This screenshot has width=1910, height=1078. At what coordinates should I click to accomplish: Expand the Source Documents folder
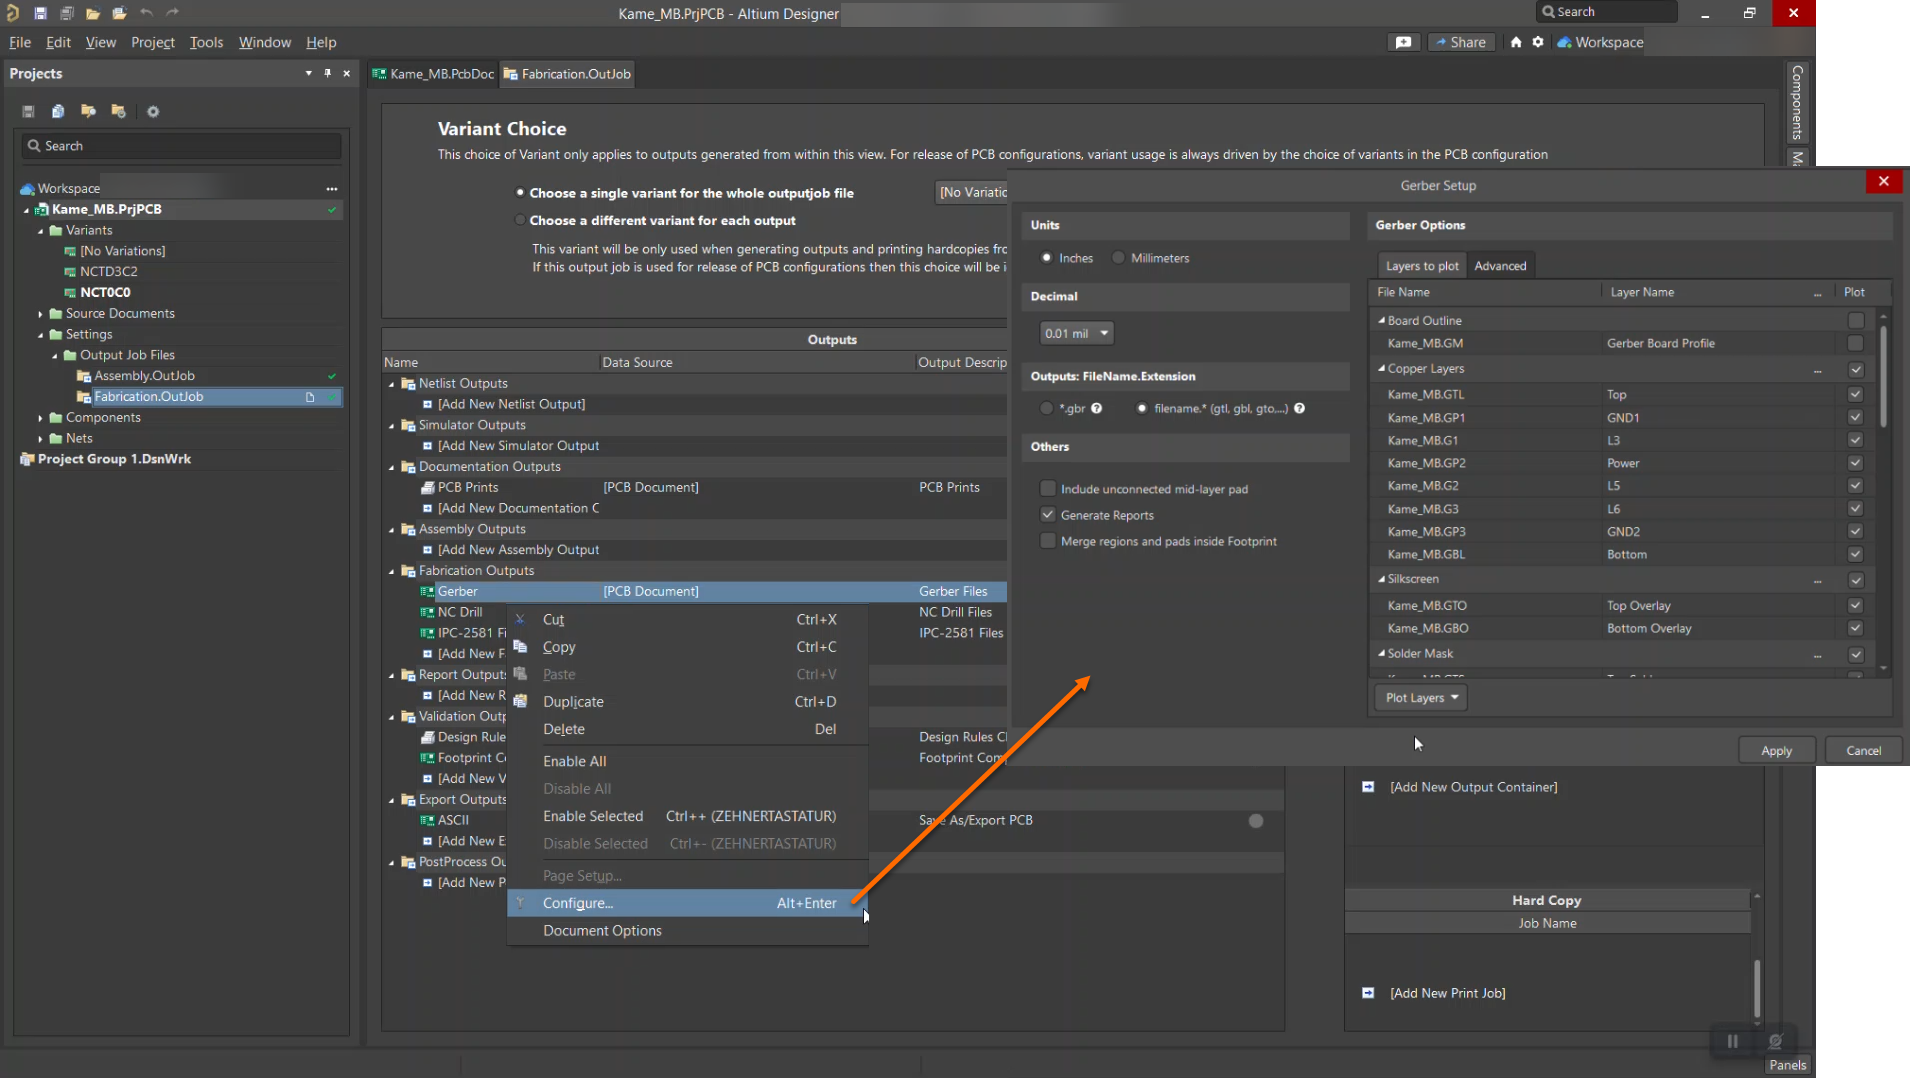(41, 314)
